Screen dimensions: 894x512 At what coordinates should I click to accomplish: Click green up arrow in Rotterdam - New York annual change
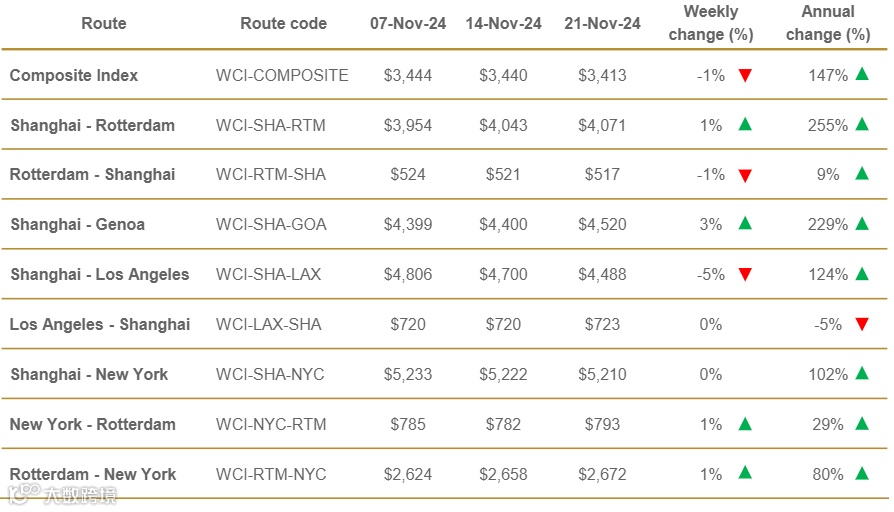click(x=862, y=473)
